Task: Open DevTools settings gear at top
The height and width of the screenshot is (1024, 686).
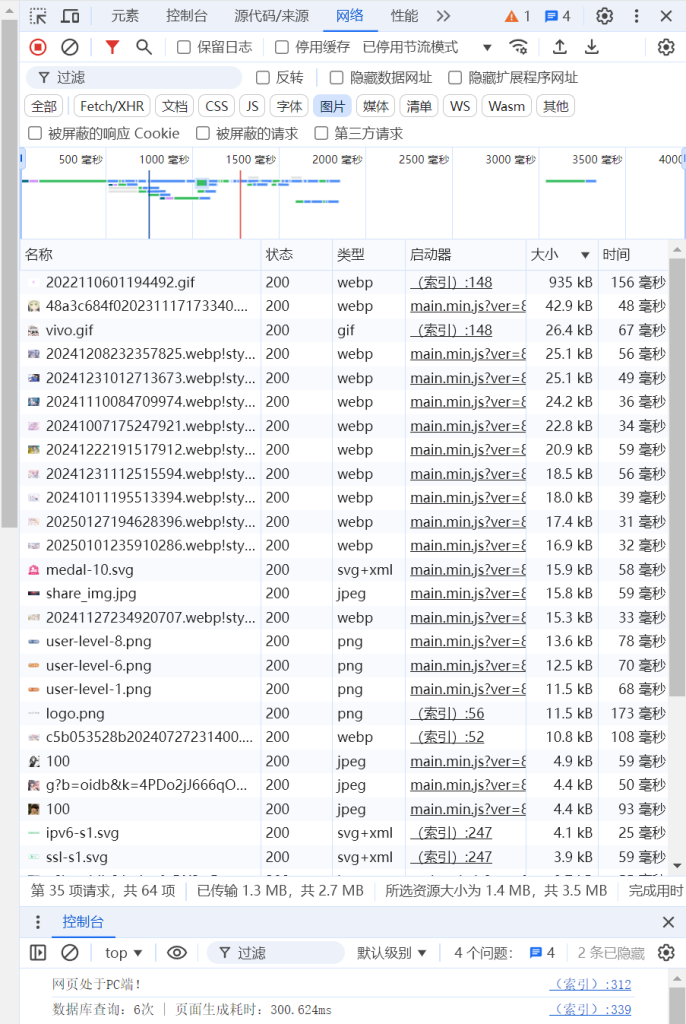Action: pyautogui.click(x=604, y=16)
